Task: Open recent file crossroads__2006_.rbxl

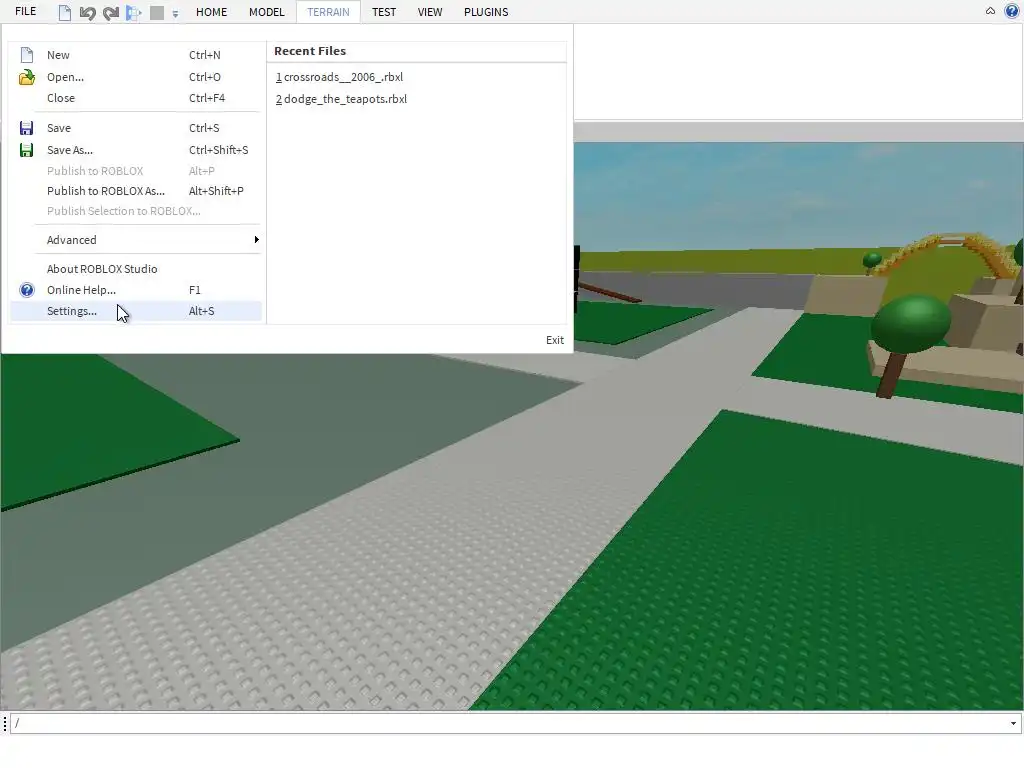Action: pyautogui.click(x=339, y=77)
